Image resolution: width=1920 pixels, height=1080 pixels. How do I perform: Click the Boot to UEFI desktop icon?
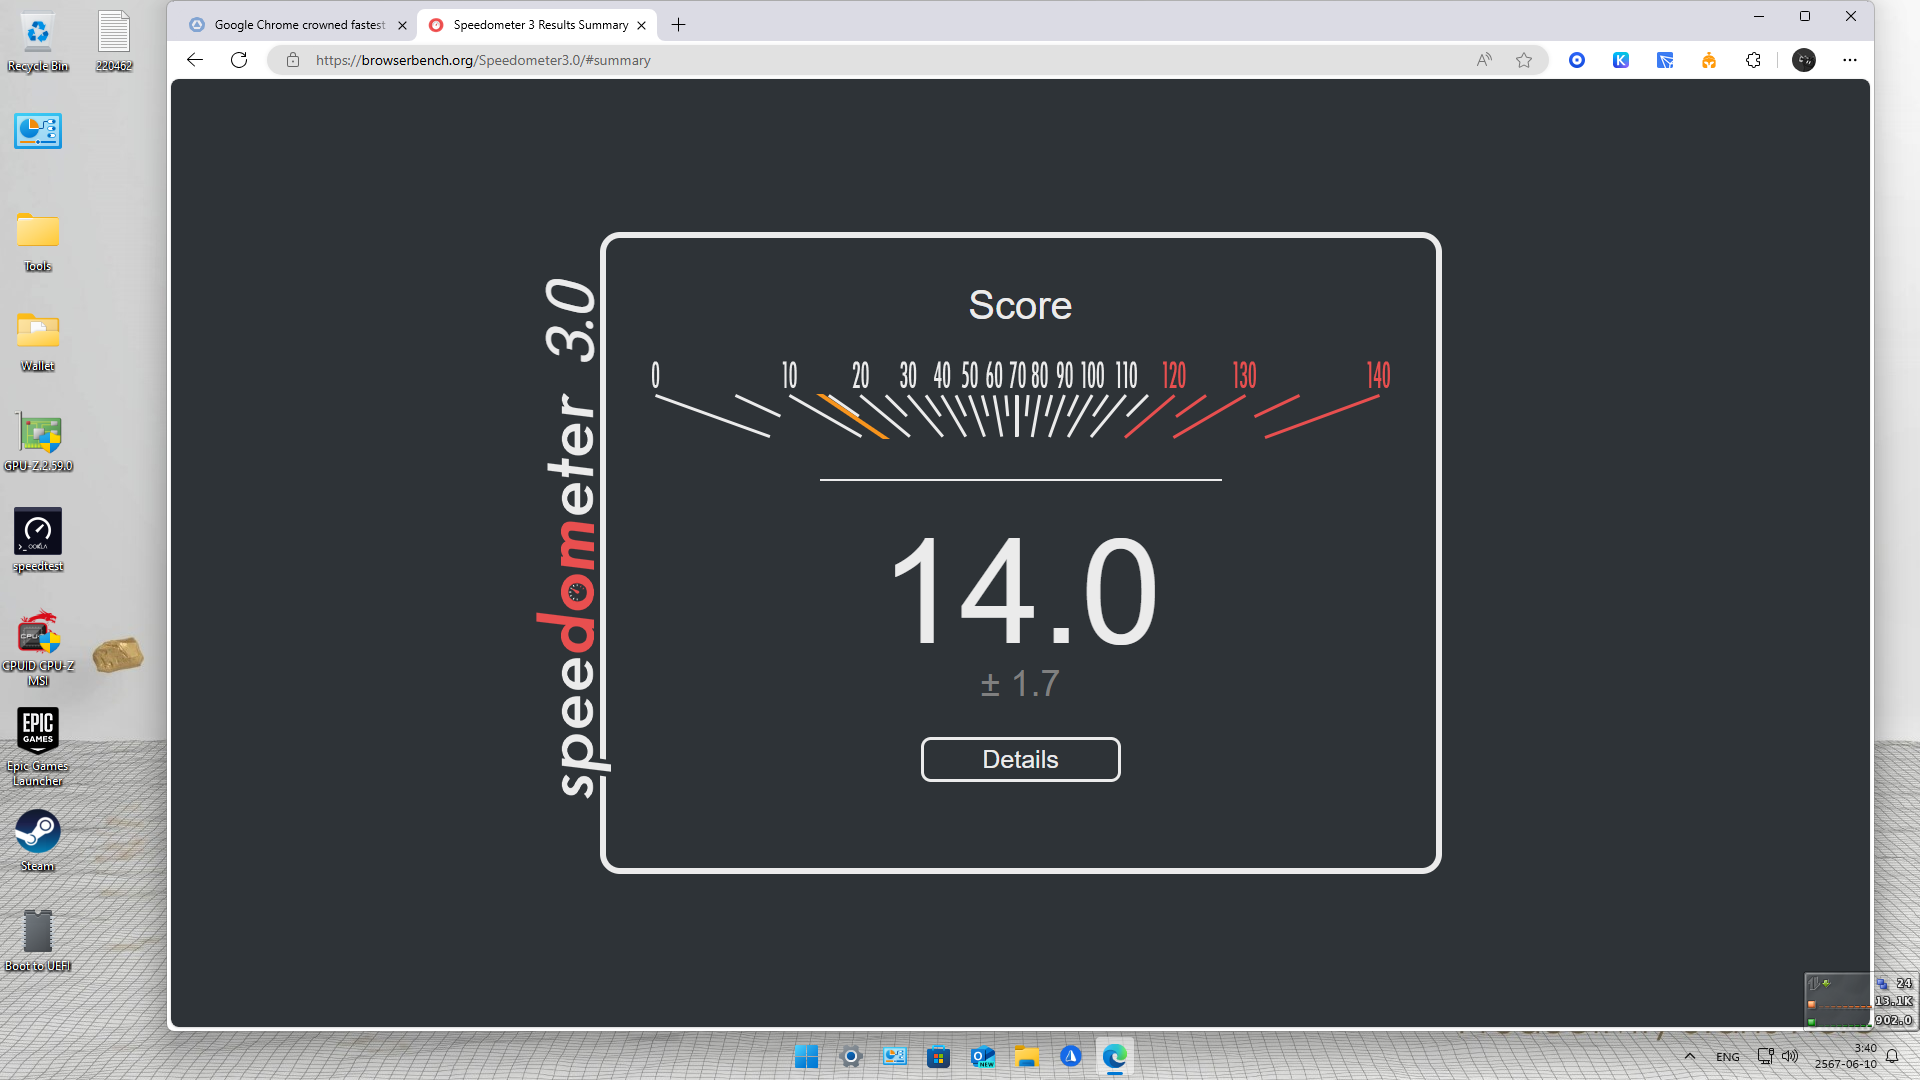38,934
